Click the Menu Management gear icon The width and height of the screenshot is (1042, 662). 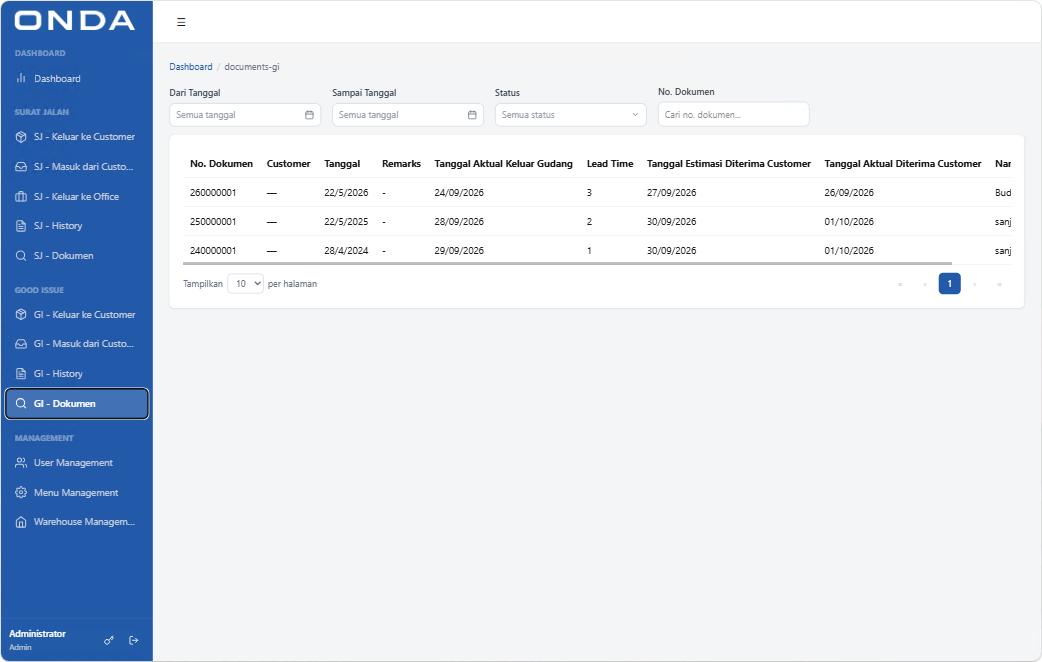coord(21,492)
